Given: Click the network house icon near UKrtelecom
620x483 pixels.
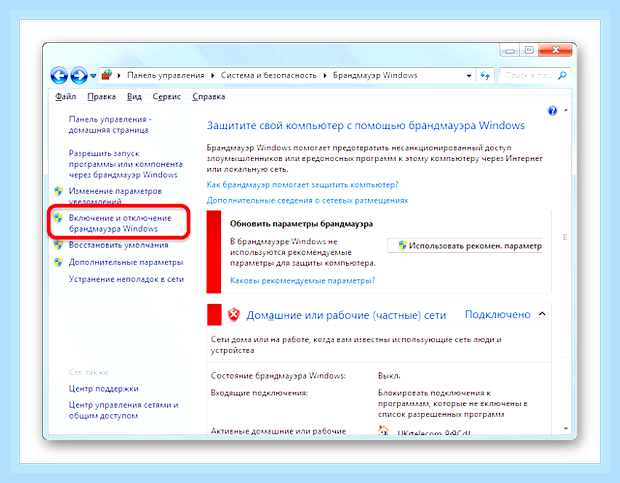Looking at the screenshot, I should pos(383,430).
